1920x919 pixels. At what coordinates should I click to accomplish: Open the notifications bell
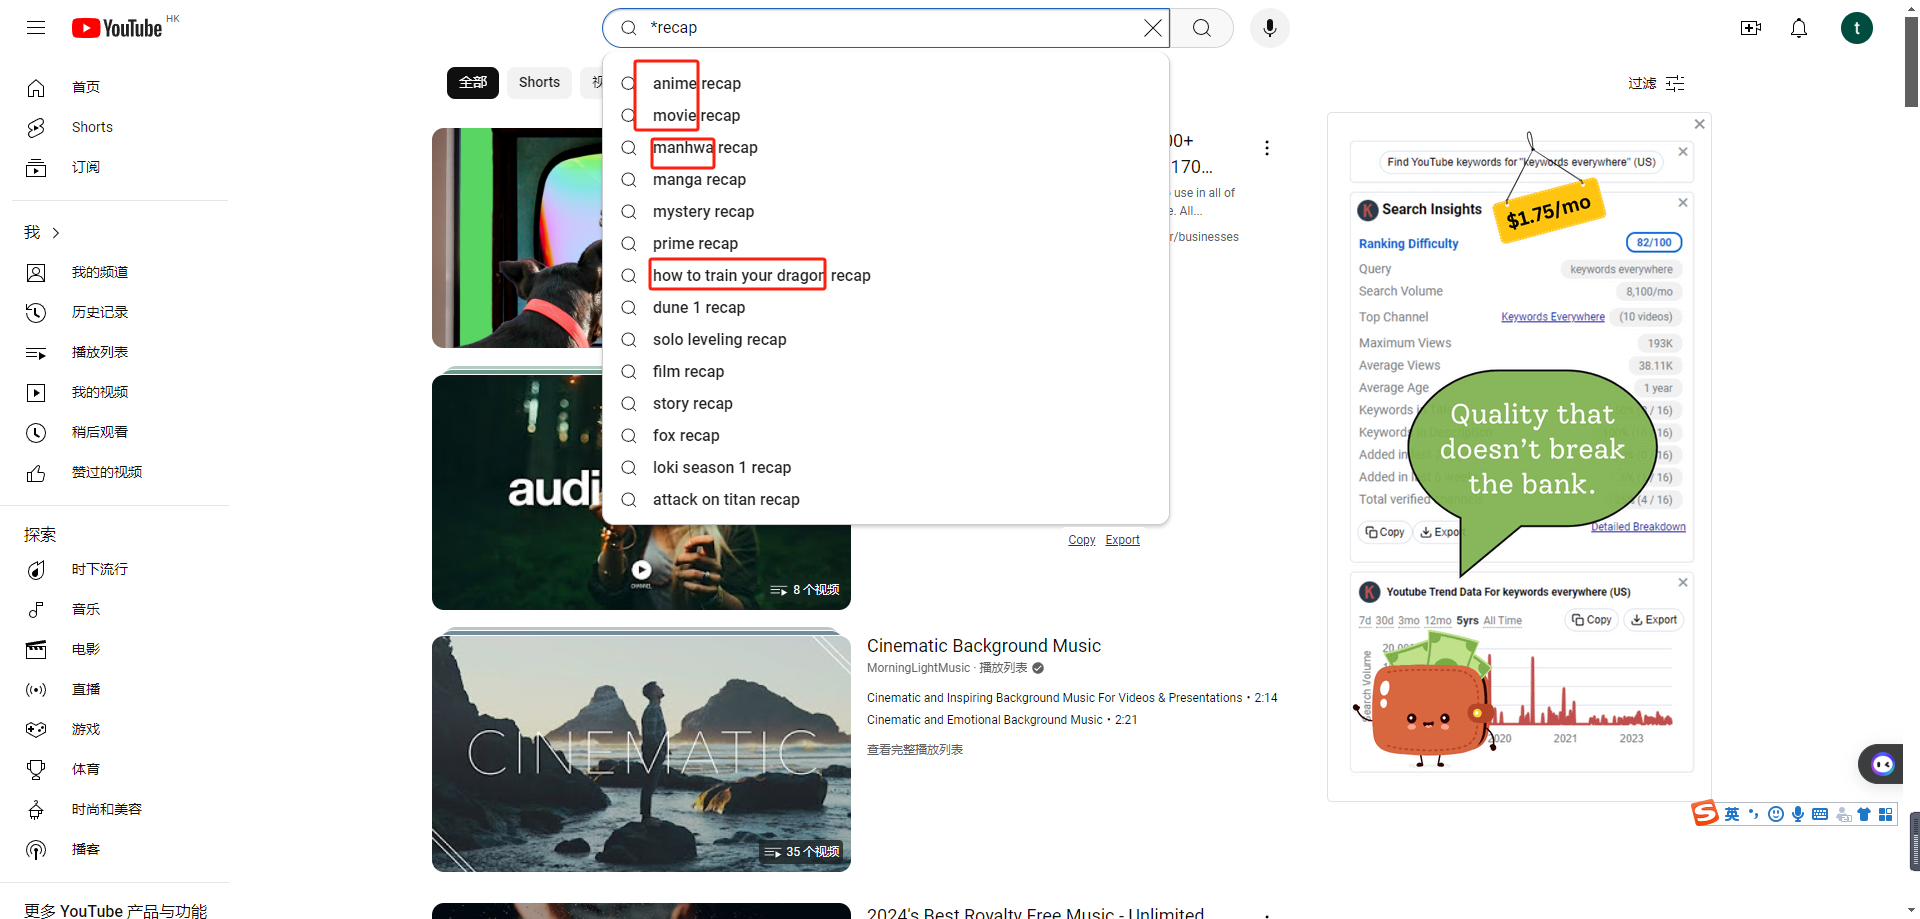pyautogui.click(x=1798, y=28)
